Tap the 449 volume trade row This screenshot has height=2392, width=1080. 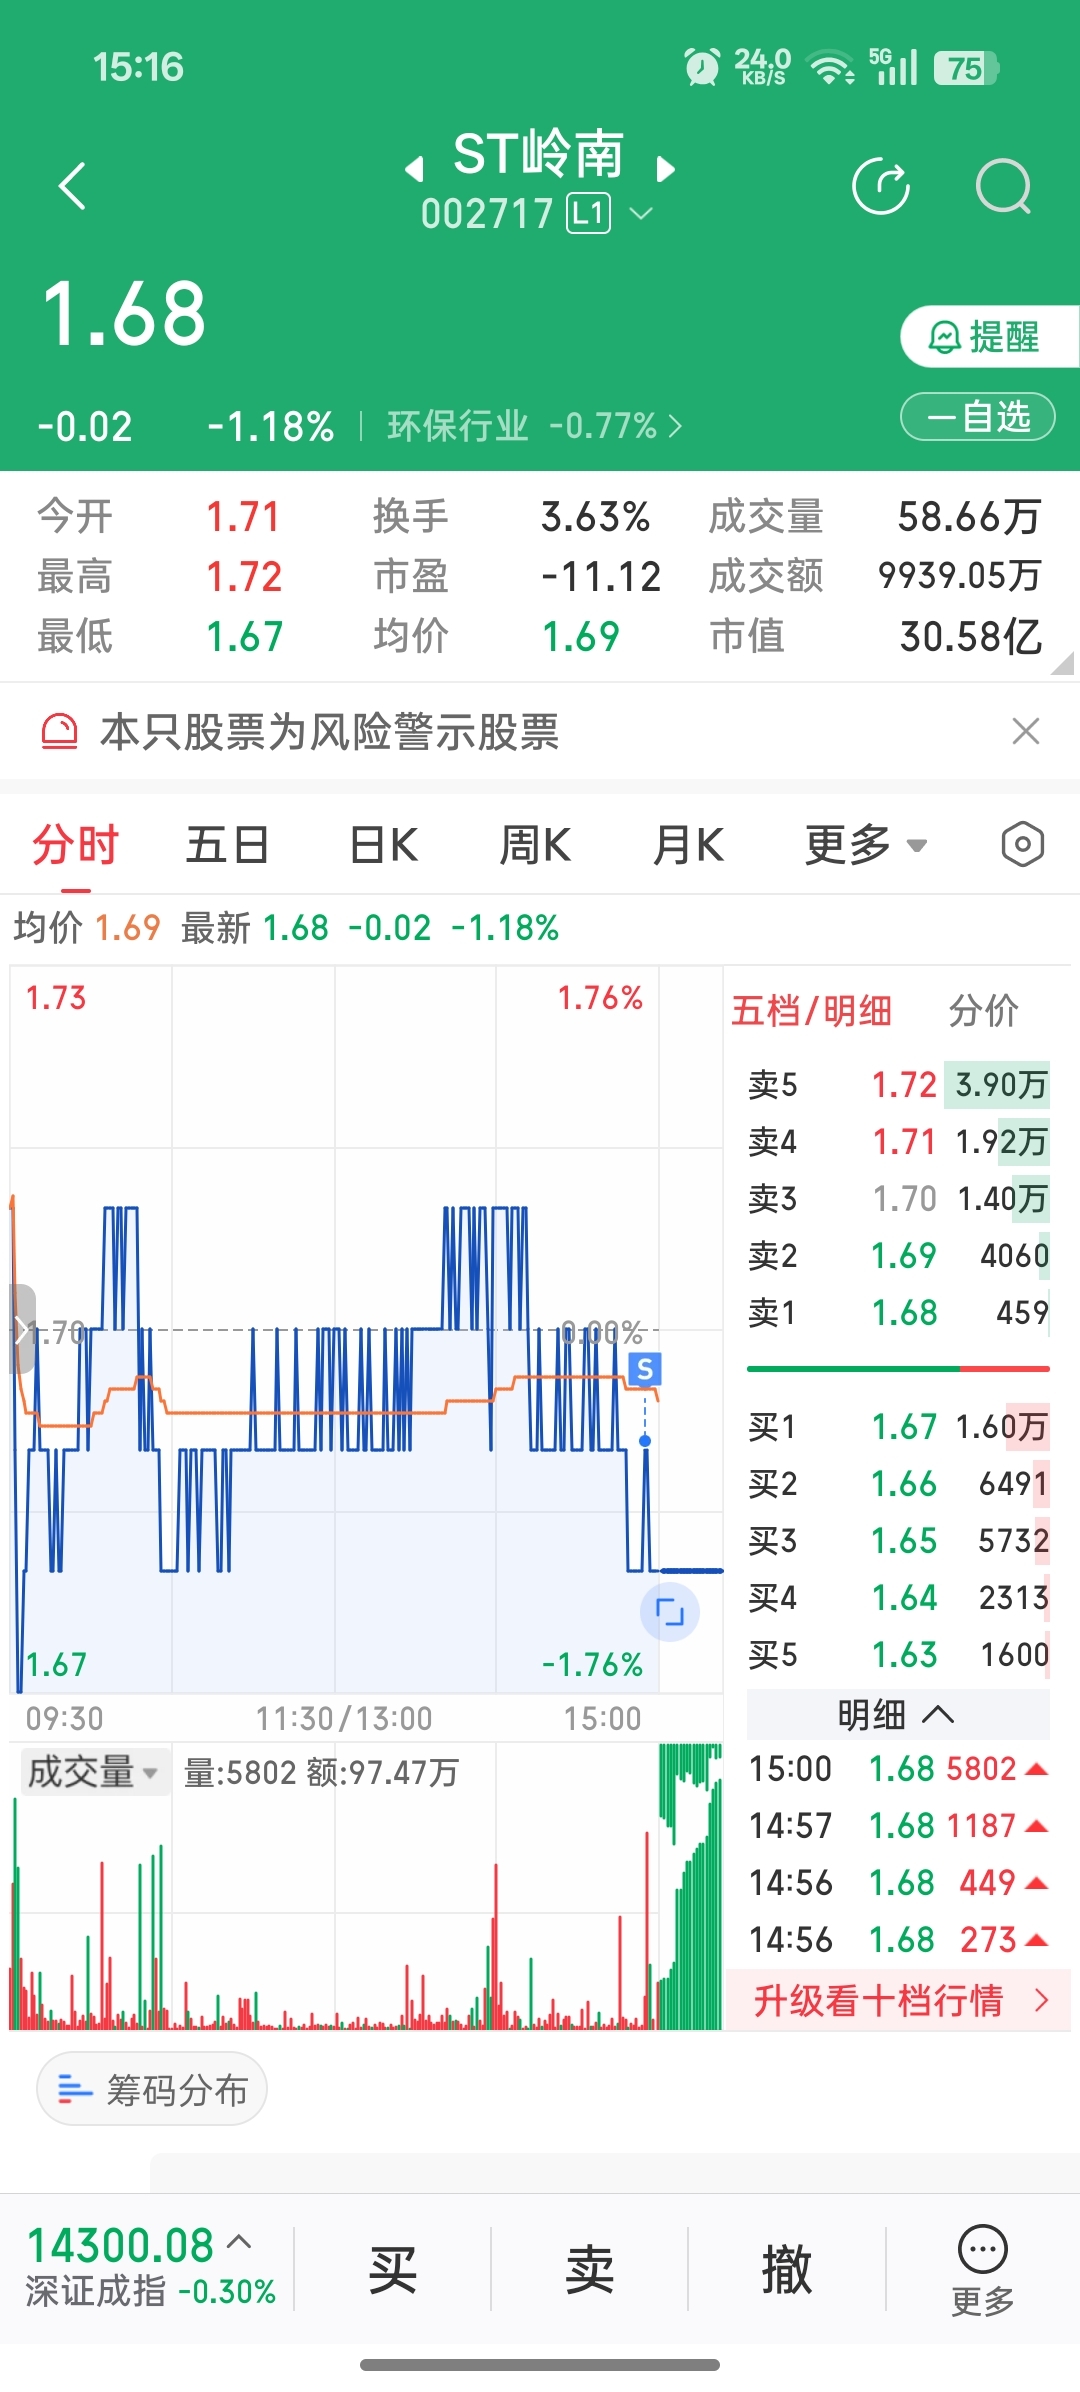pyautogui.click(x=898, y=1883)
